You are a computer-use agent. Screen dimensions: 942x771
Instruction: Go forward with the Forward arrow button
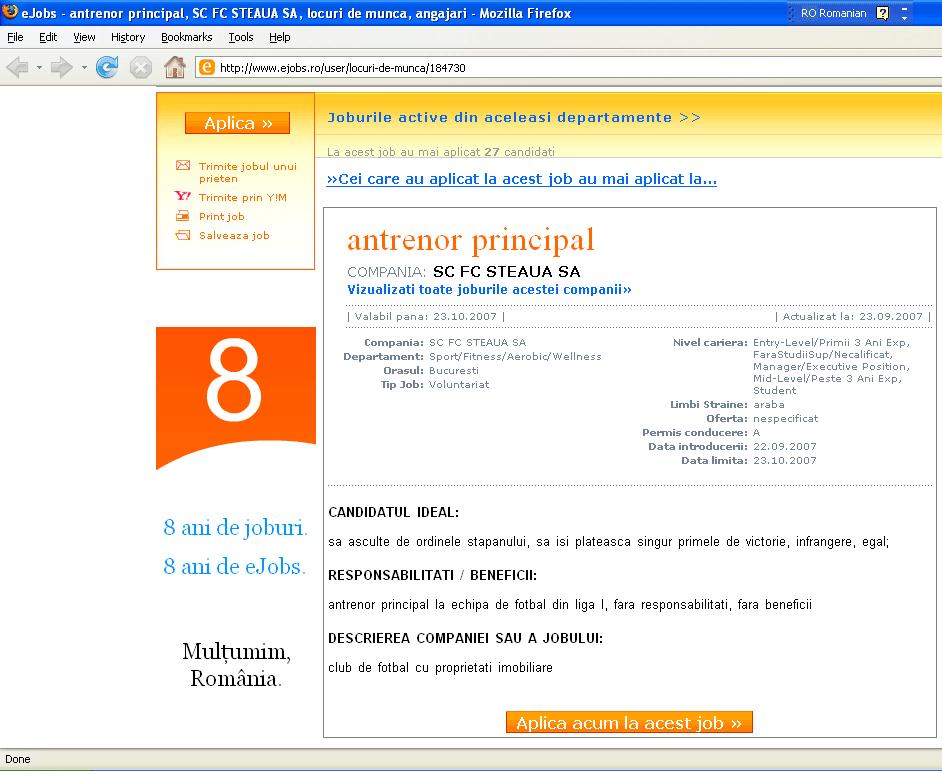61,67
